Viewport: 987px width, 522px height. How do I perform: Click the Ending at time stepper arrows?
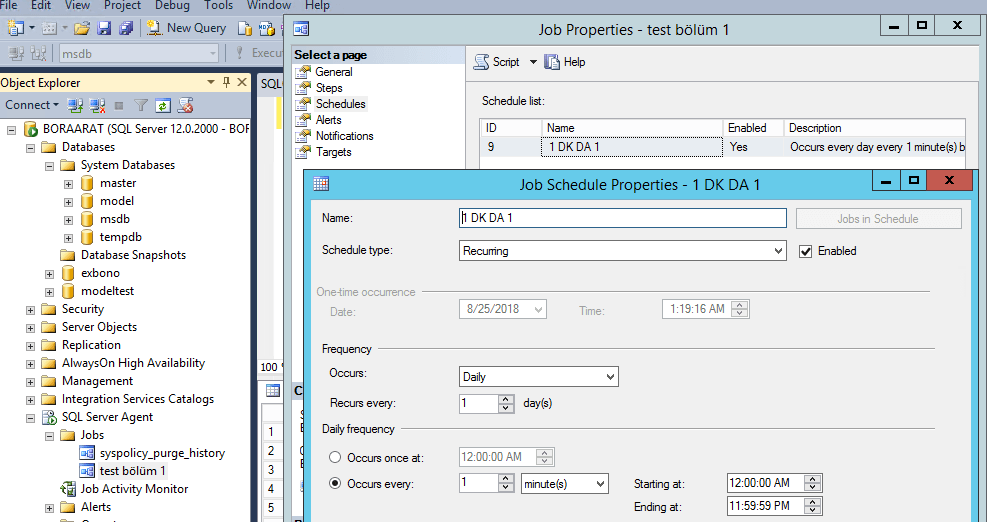coord(814,506)
